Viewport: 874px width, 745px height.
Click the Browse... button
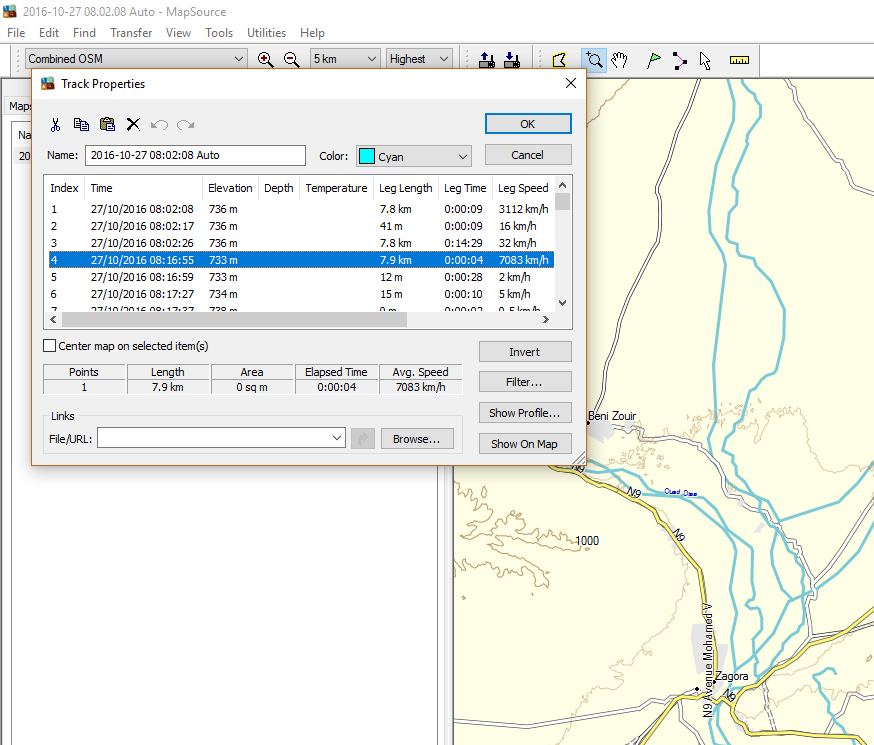click(417, 439)
